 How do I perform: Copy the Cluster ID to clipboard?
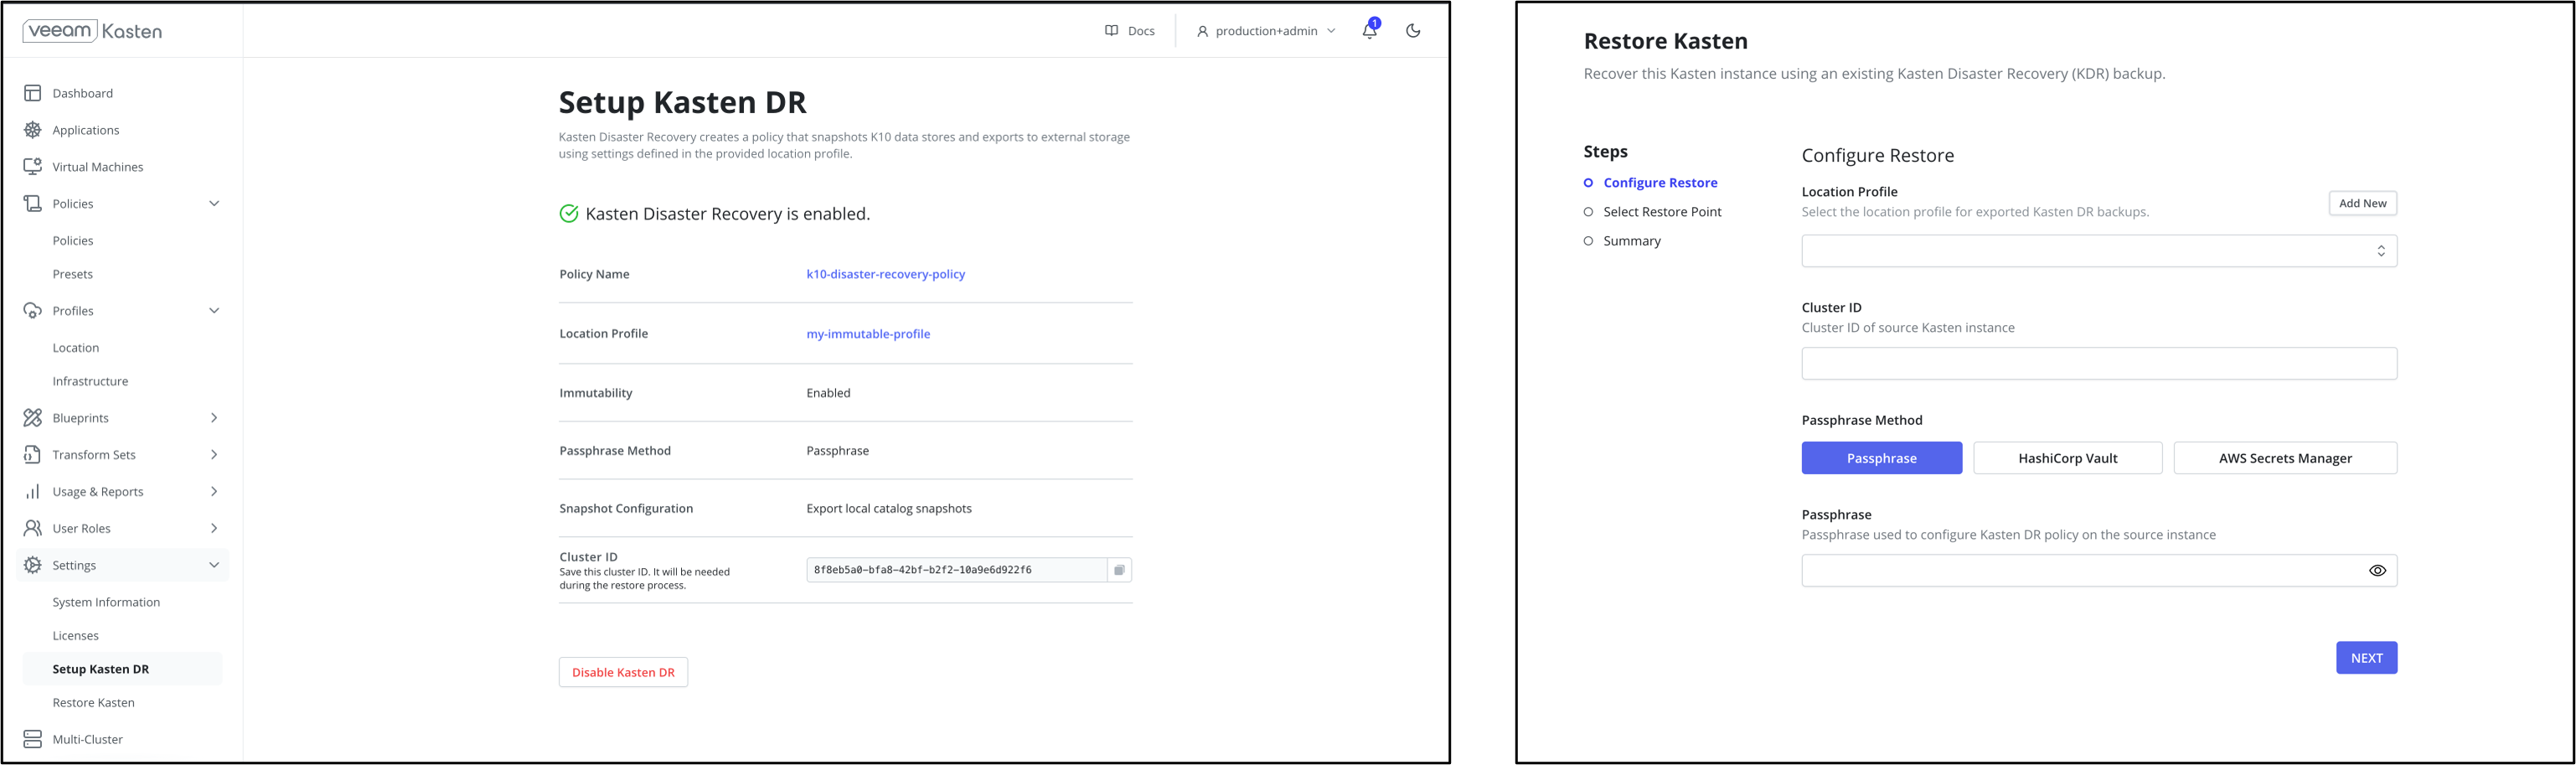pyautogui.click(x=1119, y=570)
